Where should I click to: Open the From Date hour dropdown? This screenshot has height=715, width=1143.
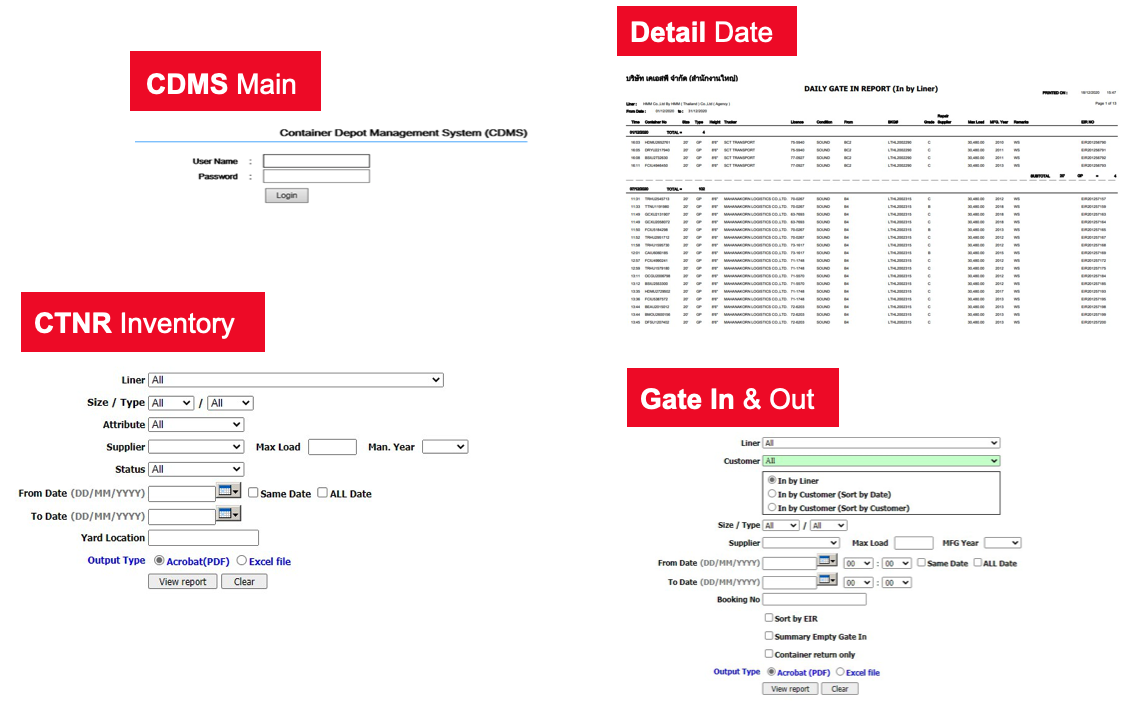point(859,563)
